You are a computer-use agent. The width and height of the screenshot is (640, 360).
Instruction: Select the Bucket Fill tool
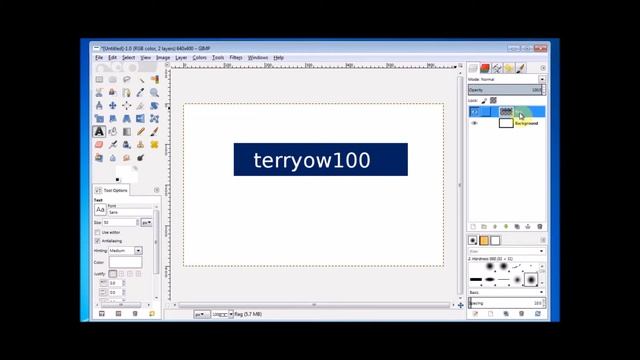[113, 132]
